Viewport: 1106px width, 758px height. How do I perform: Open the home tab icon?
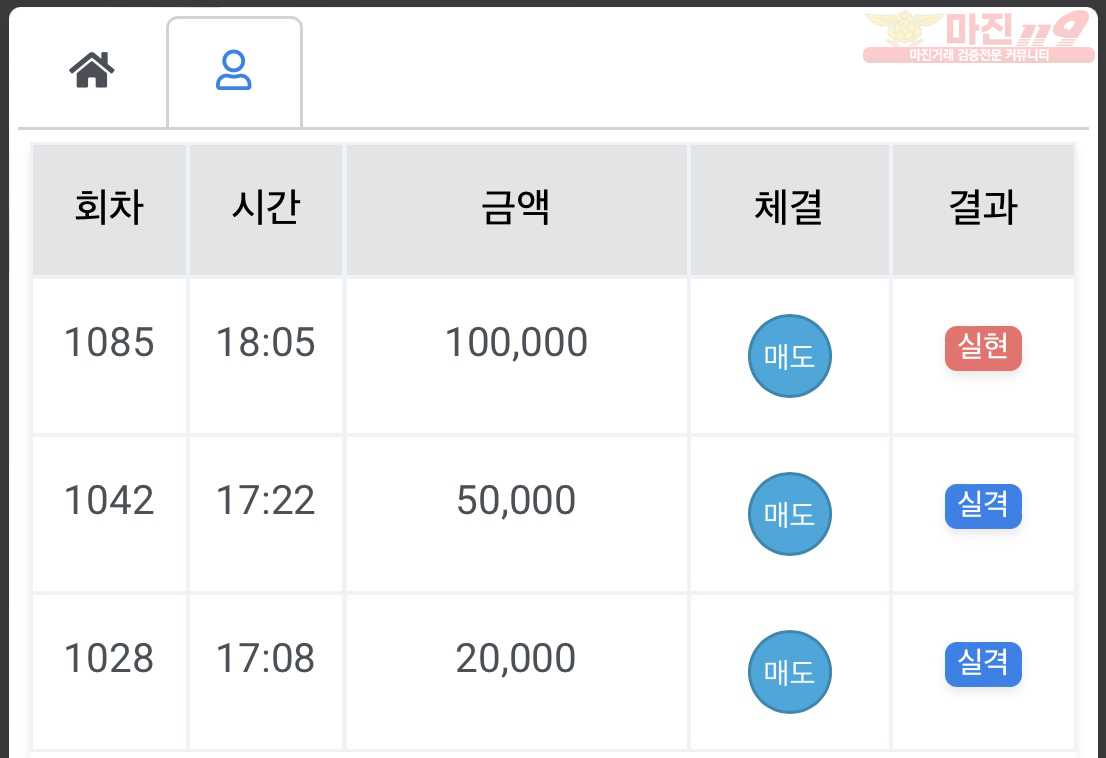click(92, 70)
